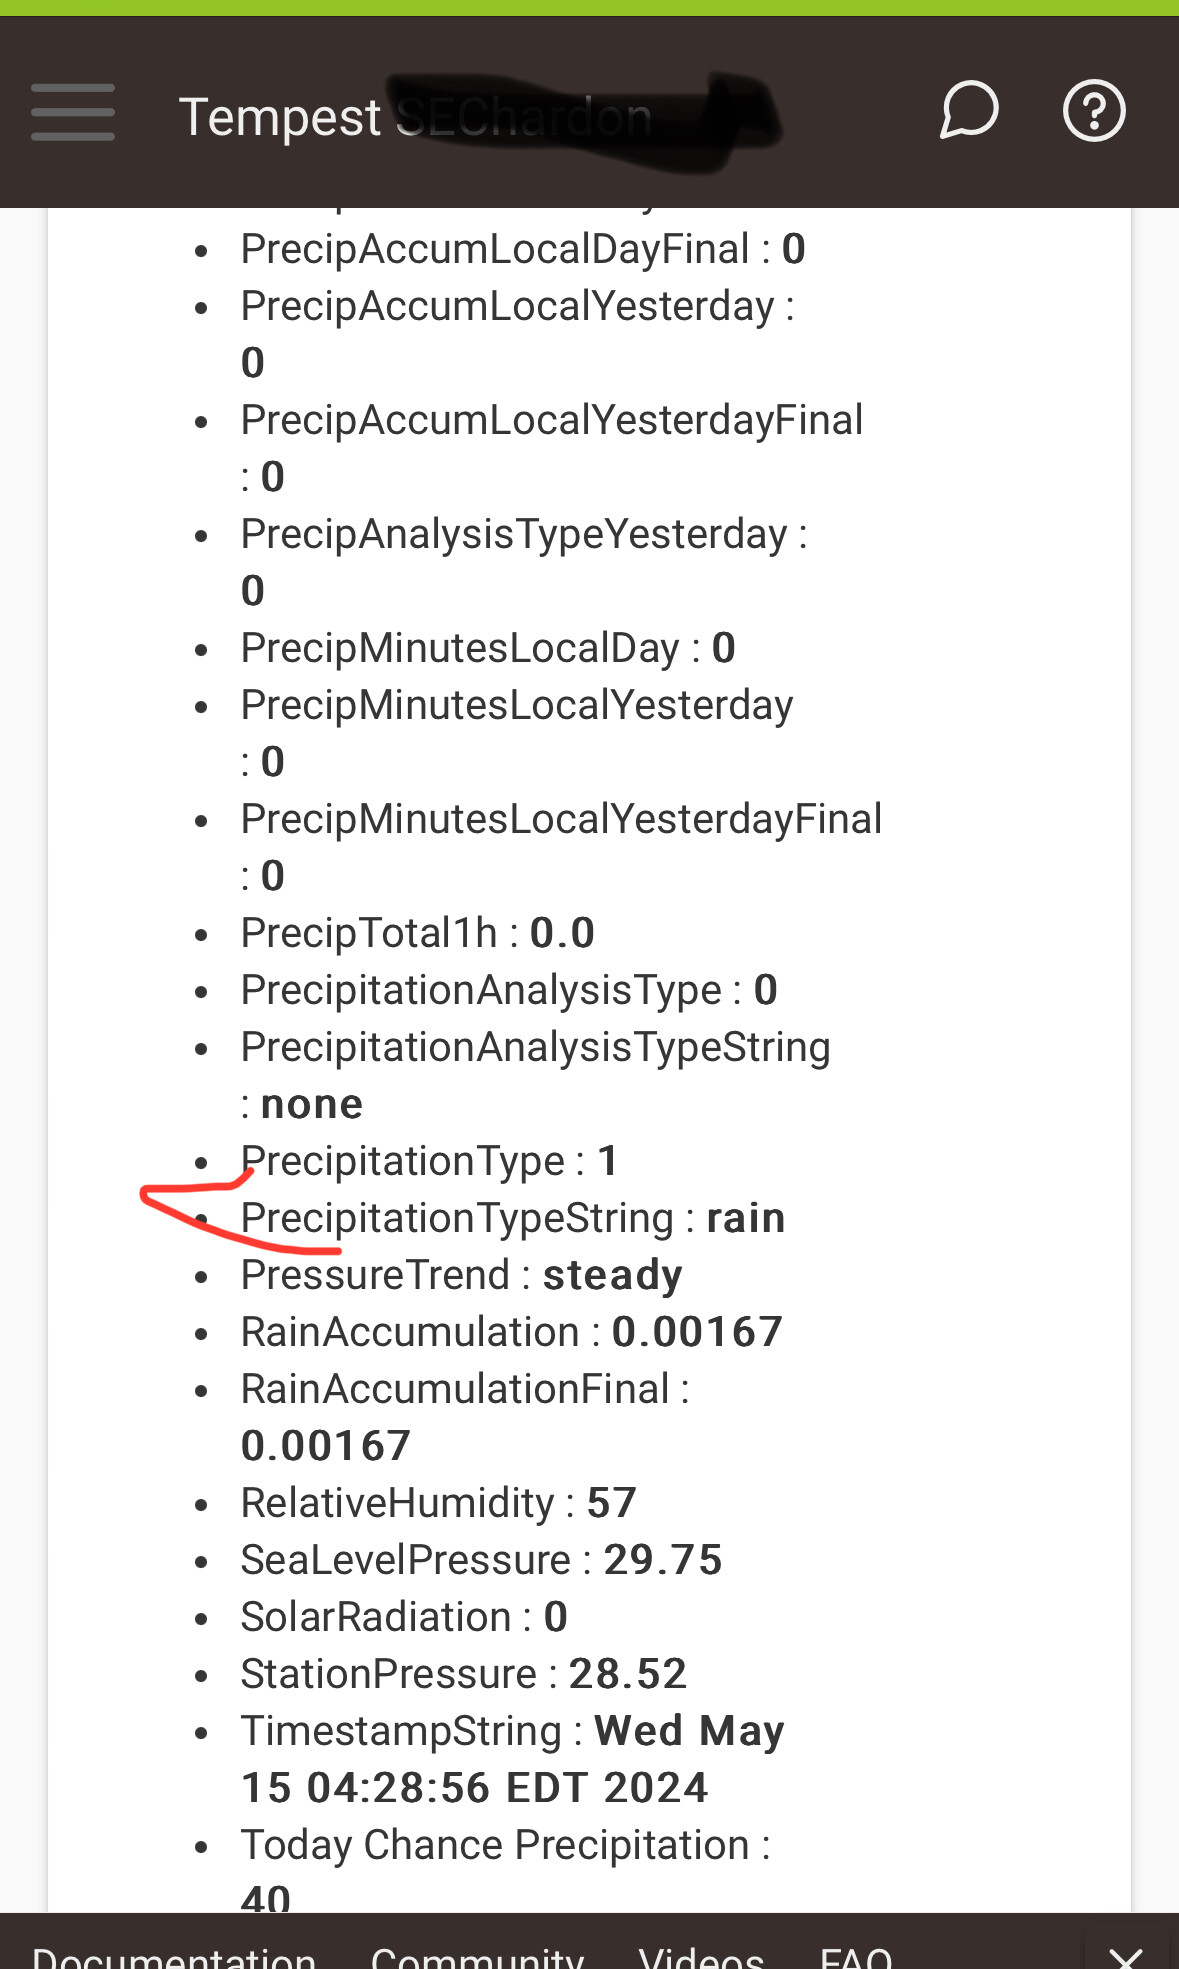Select the PrecipitationTypeString rain entry

pos(512,1218)
